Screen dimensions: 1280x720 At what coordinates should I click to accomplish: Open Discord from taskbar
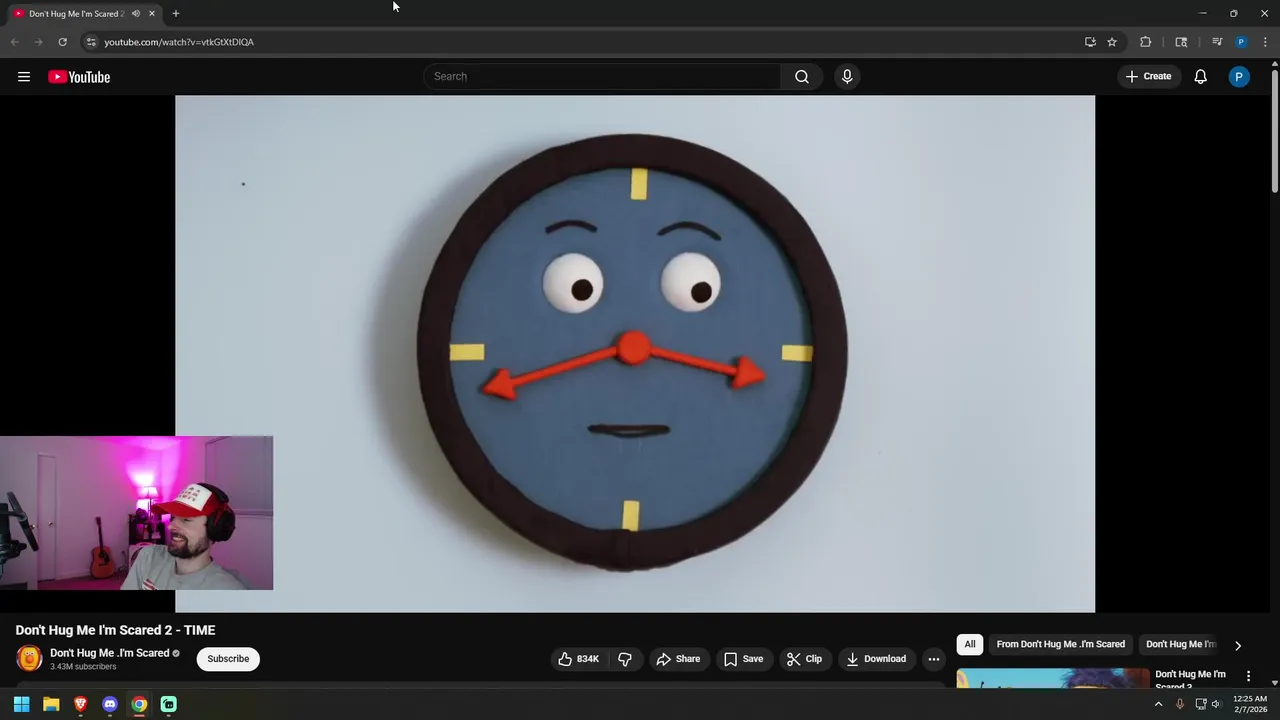pyautogui.click(x=110, y=704)
